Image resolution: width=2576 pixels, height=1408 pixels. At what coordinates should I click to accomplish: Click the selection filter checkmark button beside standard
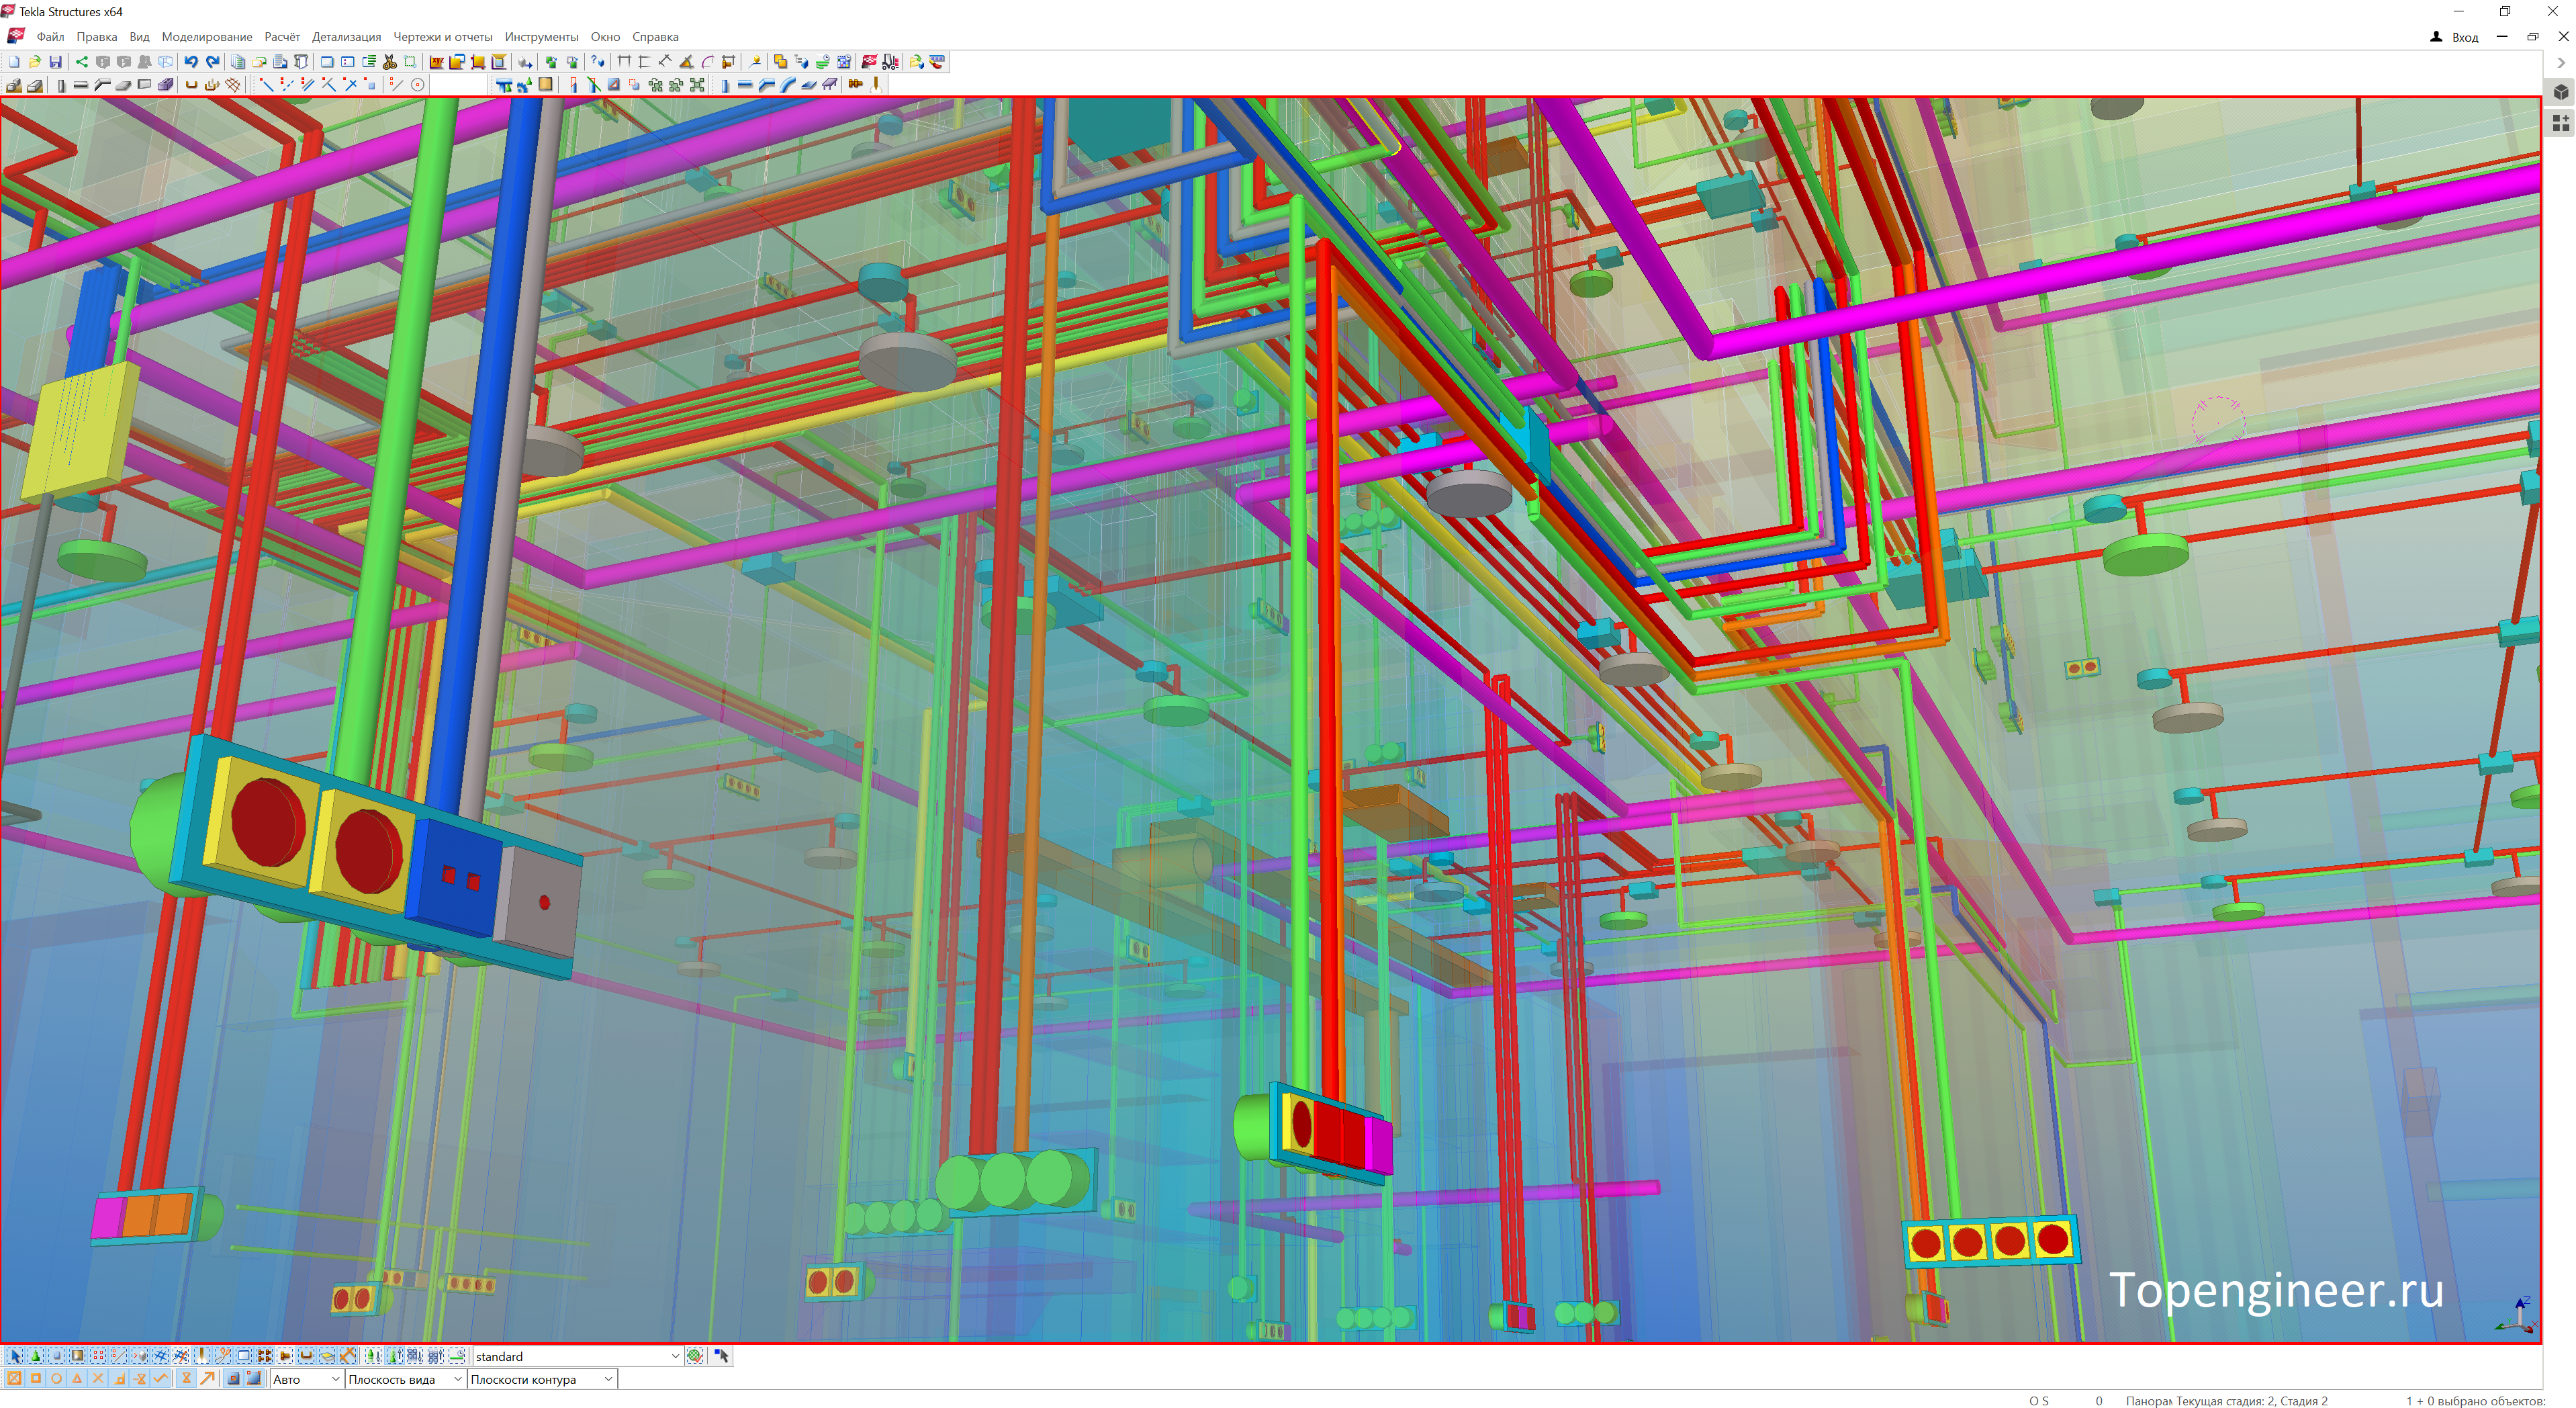(x=695, y=1356)
